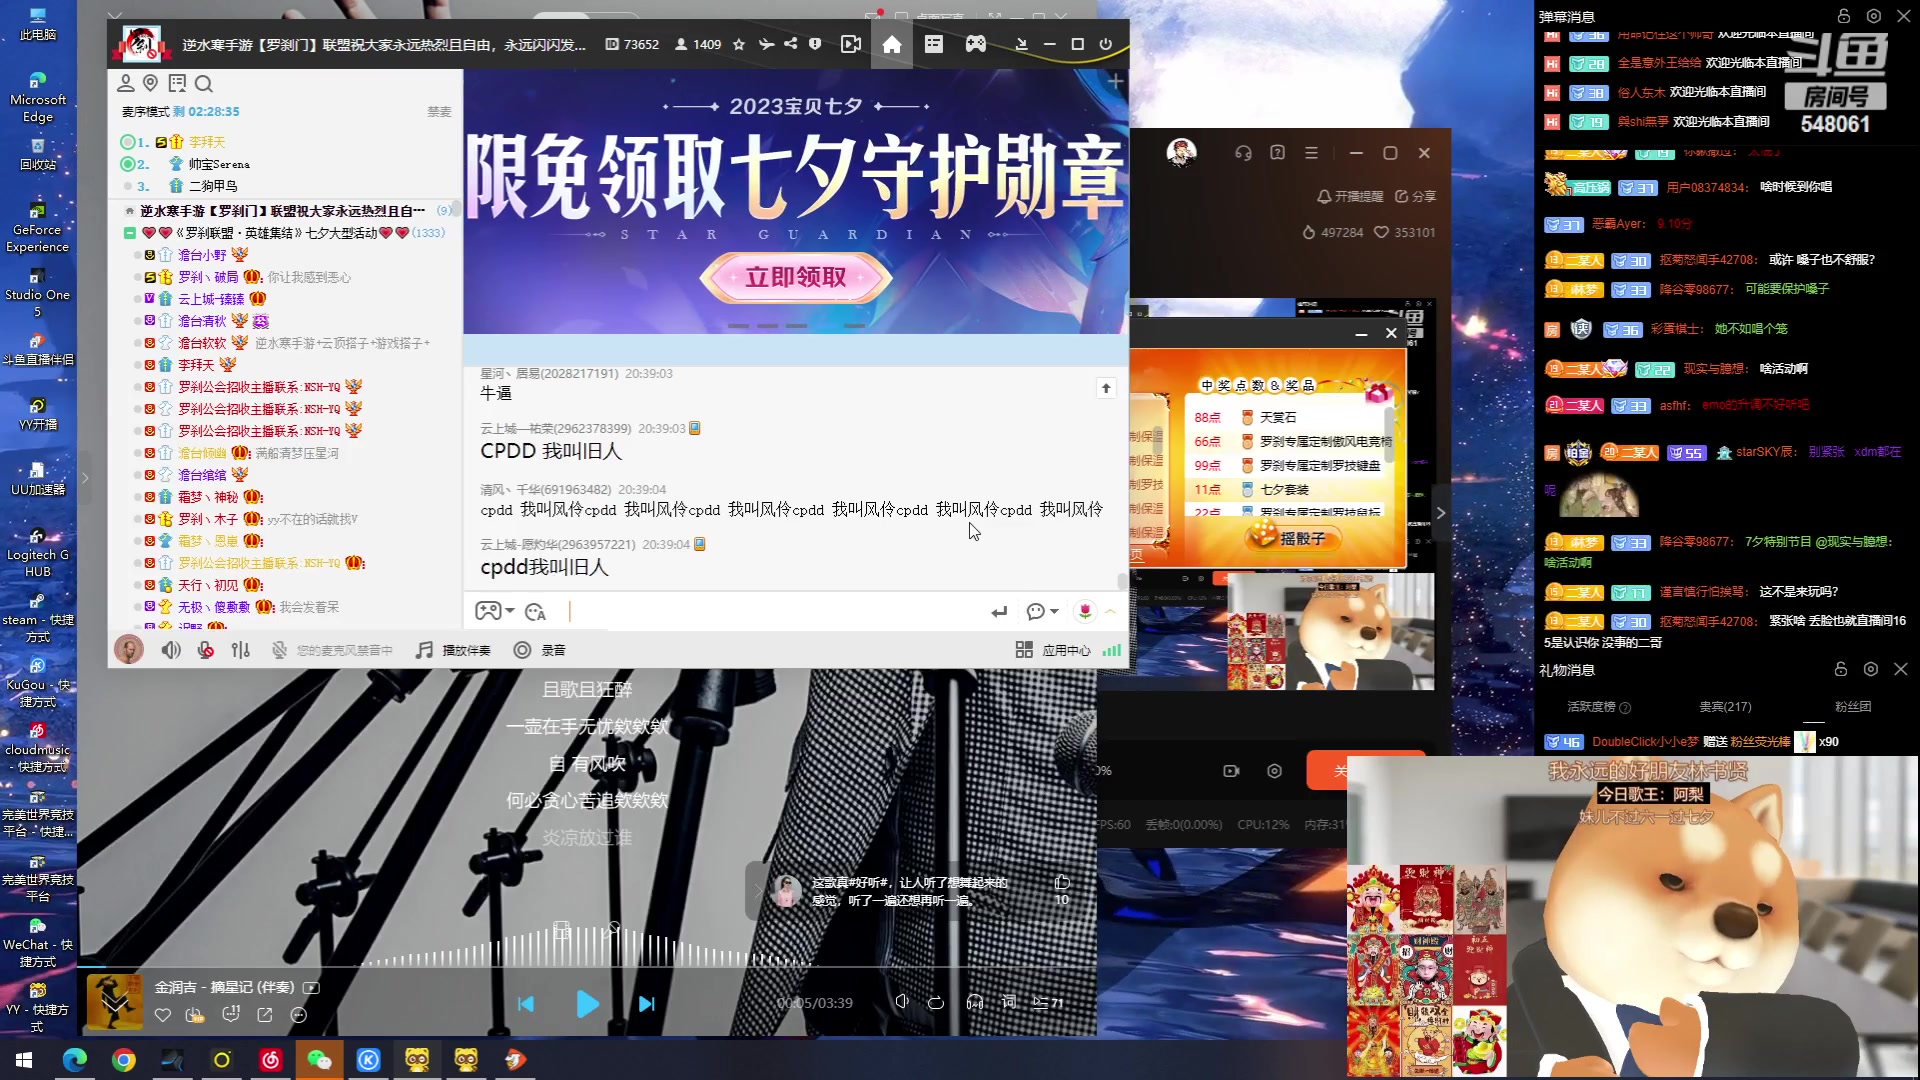
Task: Click 开播提醒 in Douyu window
Action: pos(1350,196)
